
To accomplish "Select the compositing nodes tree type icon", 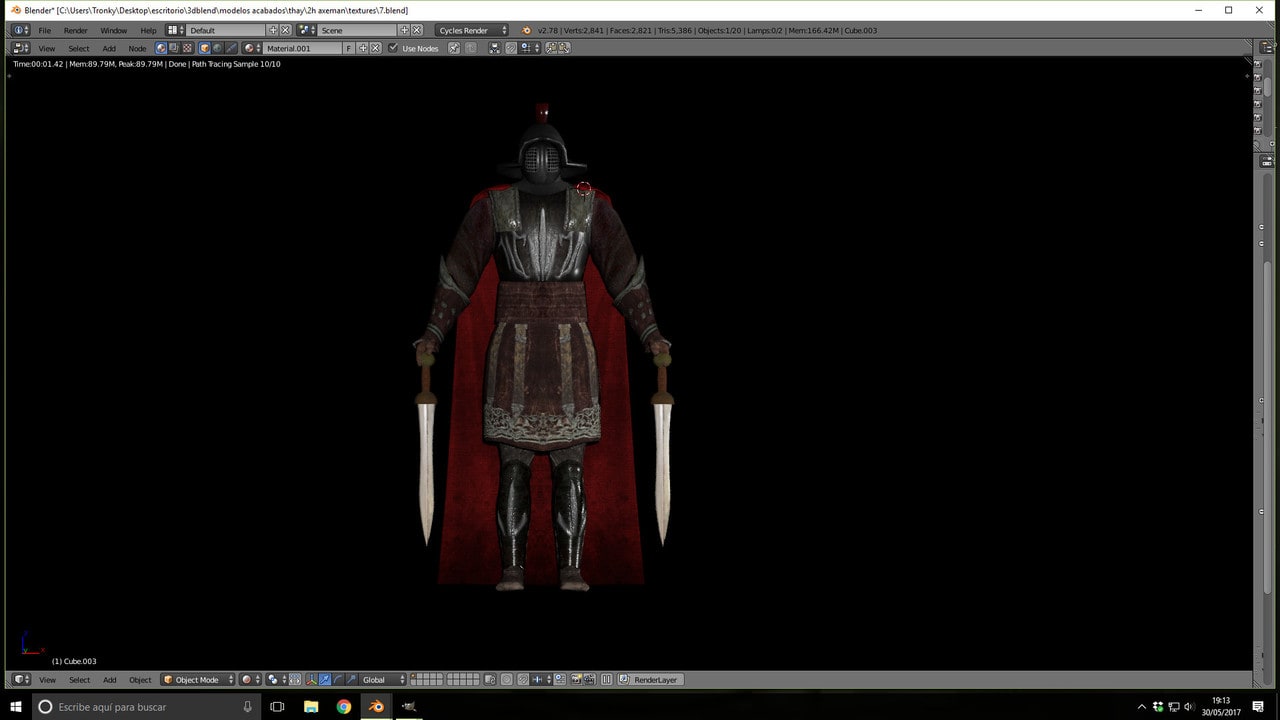I will (x=174, y=48).
